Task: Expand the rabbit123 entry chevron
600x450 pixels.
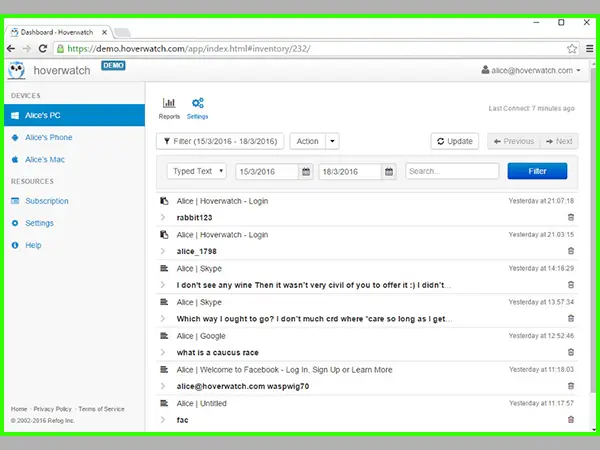Action: 163,217
